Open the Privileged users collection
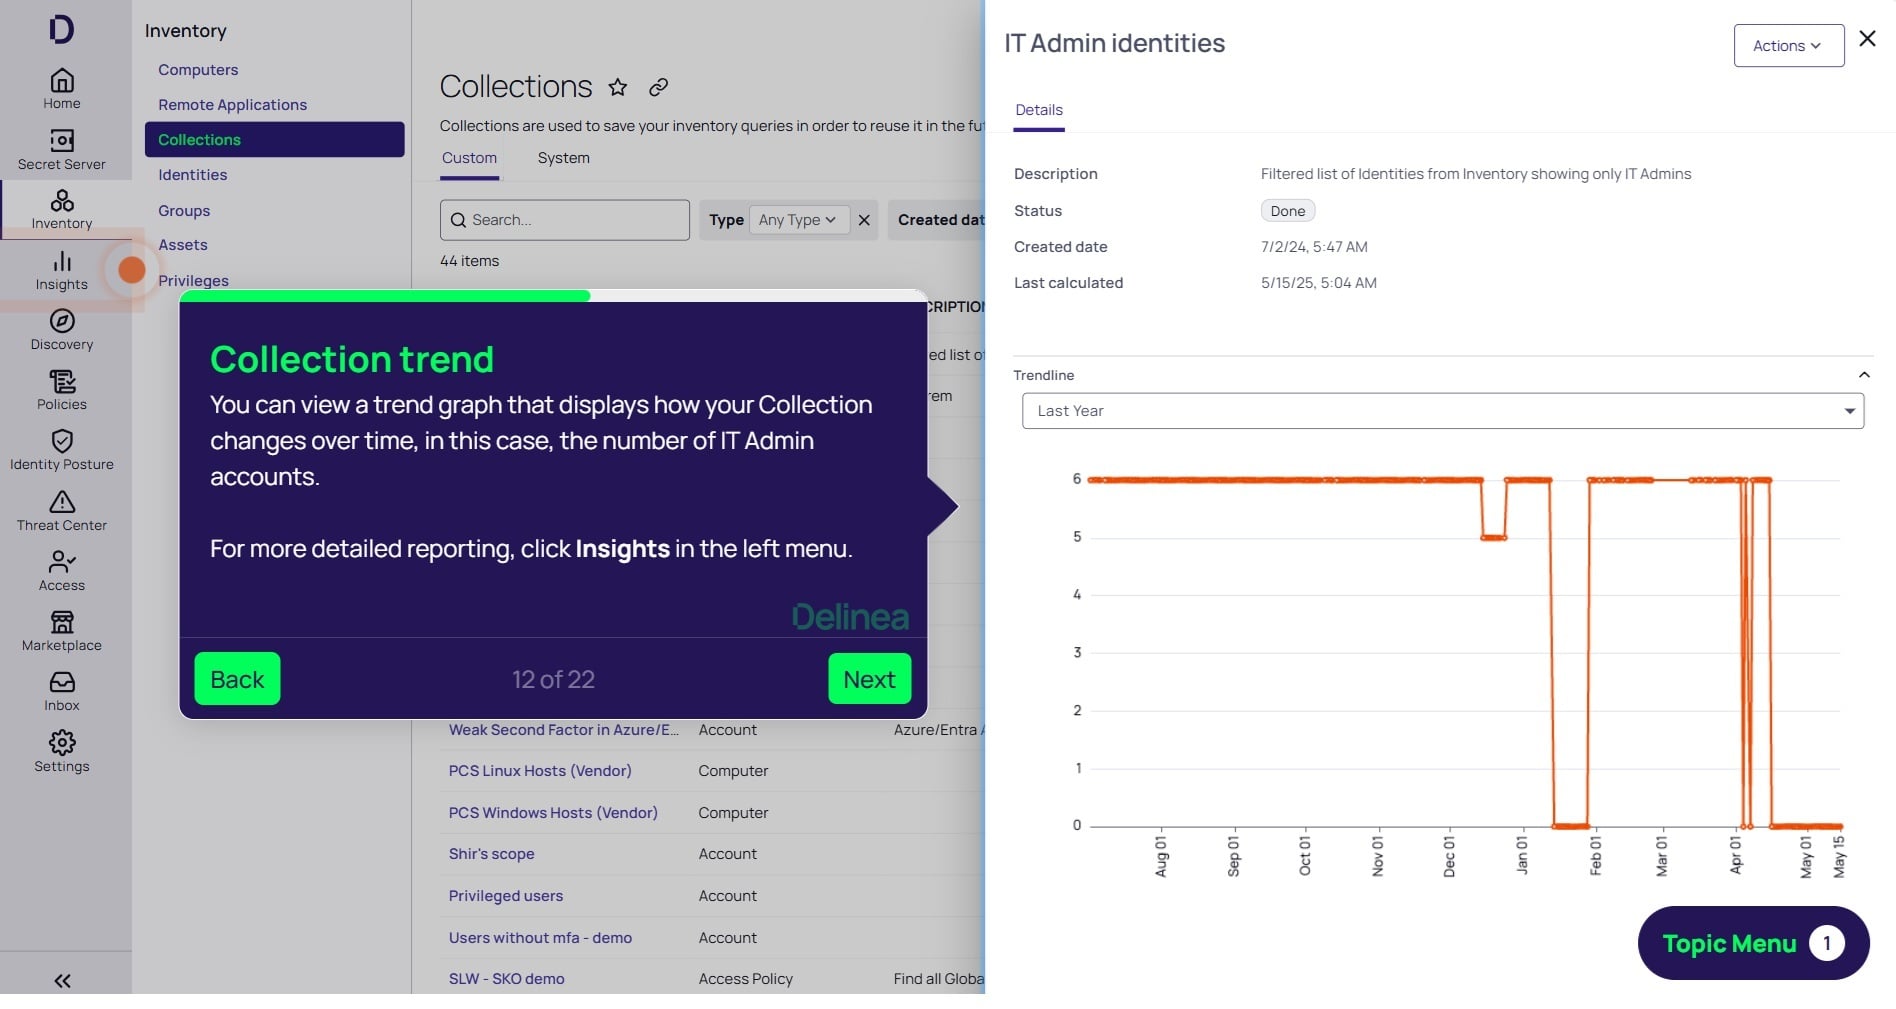 pyautogui.click(x=506, y=896)
